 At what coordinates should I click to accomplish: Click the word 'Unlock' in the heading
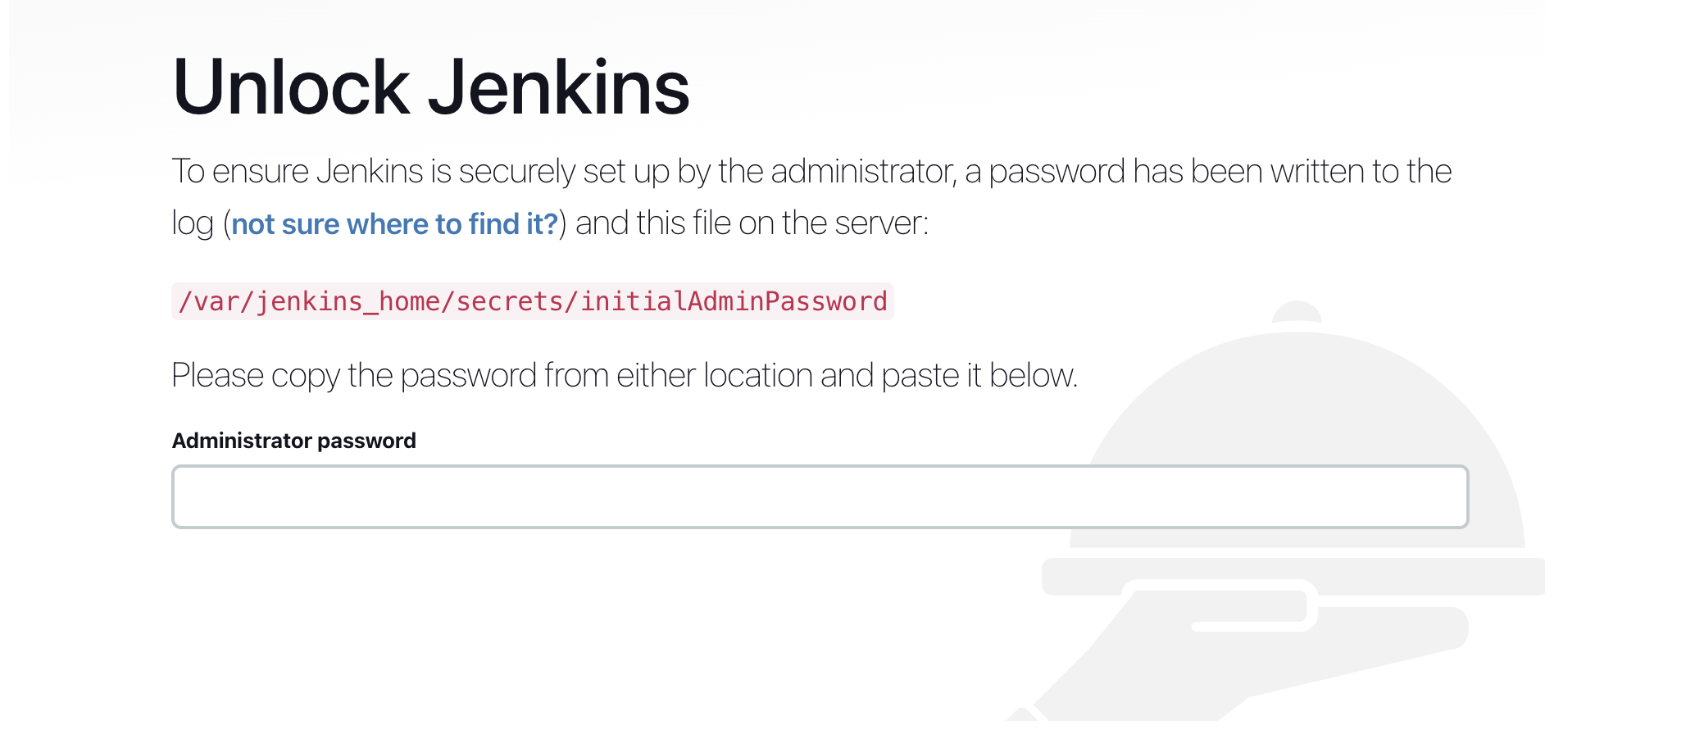[x=290, y=88]
